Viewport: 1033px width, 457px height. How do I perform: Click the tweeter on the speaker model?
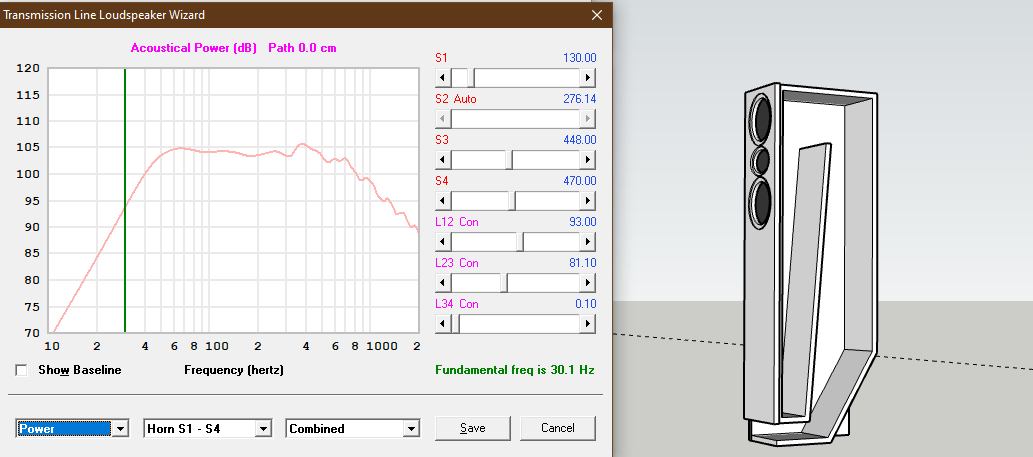[761, 160]
